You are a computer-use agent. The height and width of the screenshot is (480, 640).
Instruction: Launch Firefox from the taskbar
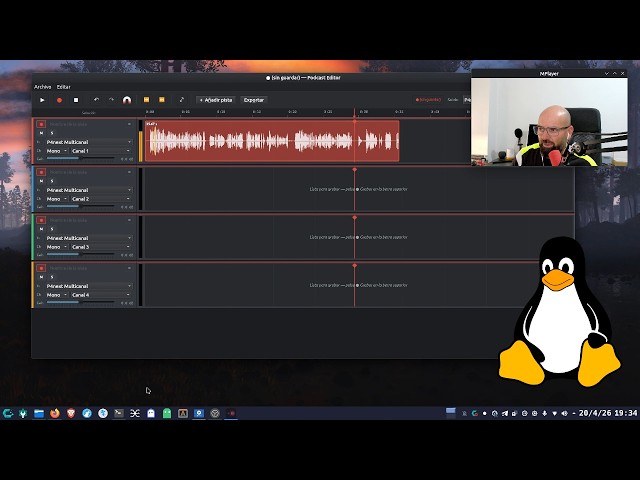pos(55,413)
